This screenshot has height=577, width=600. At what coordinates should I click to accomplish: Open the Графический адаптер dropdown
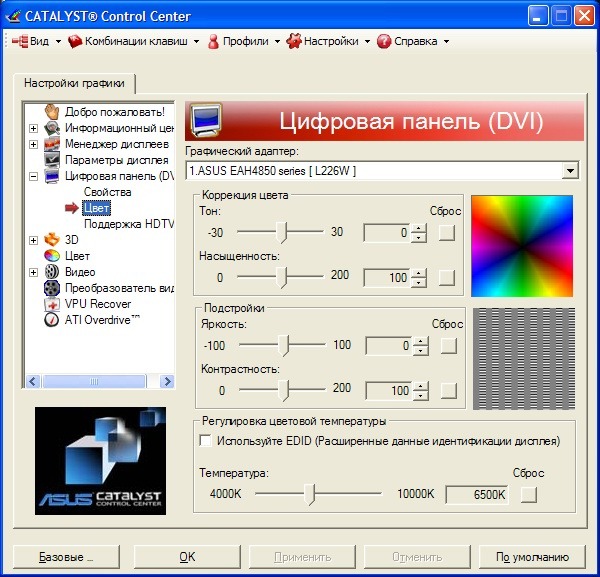coord(570,171)
